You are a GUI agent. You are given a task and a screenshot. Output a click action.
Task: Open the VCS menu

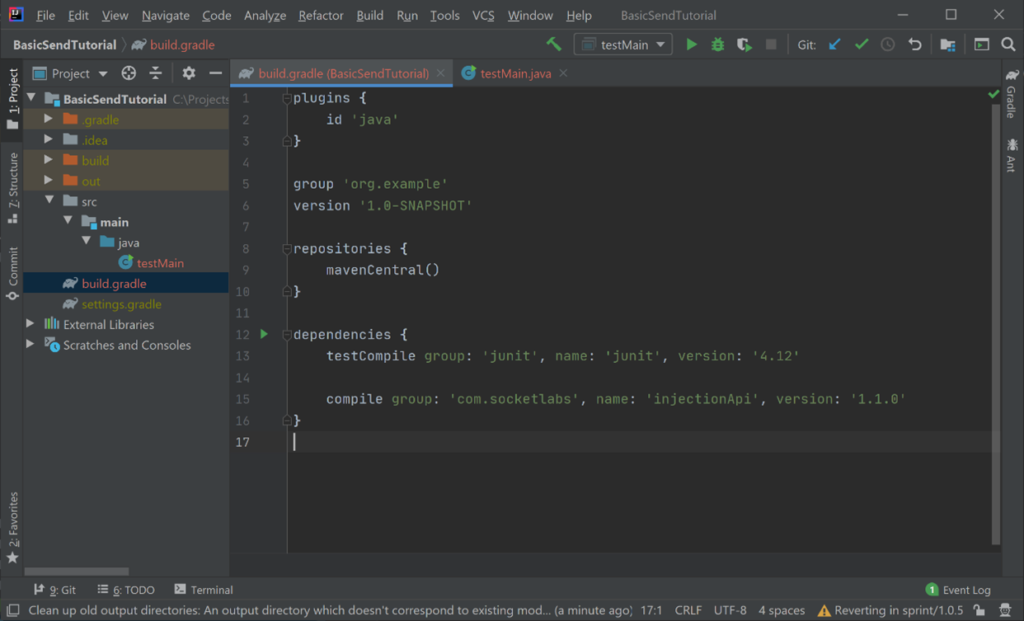(x=483, y=15)
